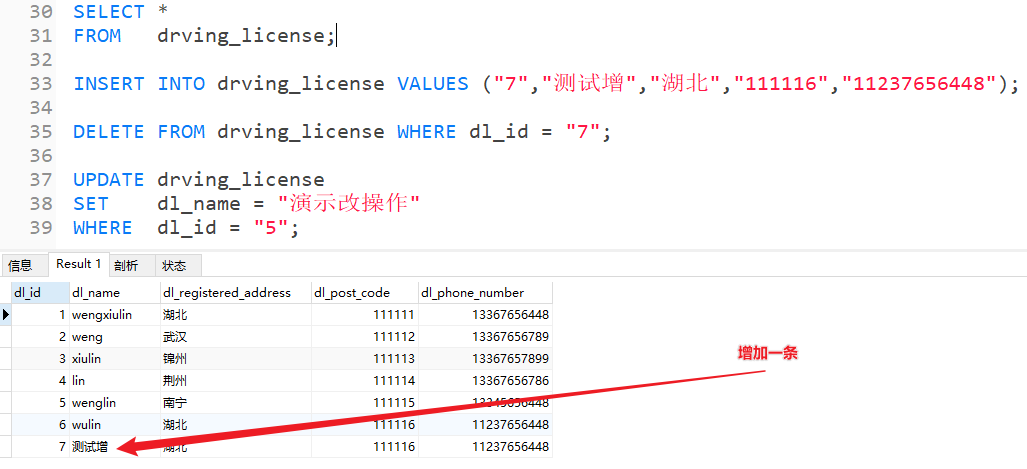Select the 湖北 address cell in wulin's row
Viewport: 1027px width, 469px height.
click(236, 424)
